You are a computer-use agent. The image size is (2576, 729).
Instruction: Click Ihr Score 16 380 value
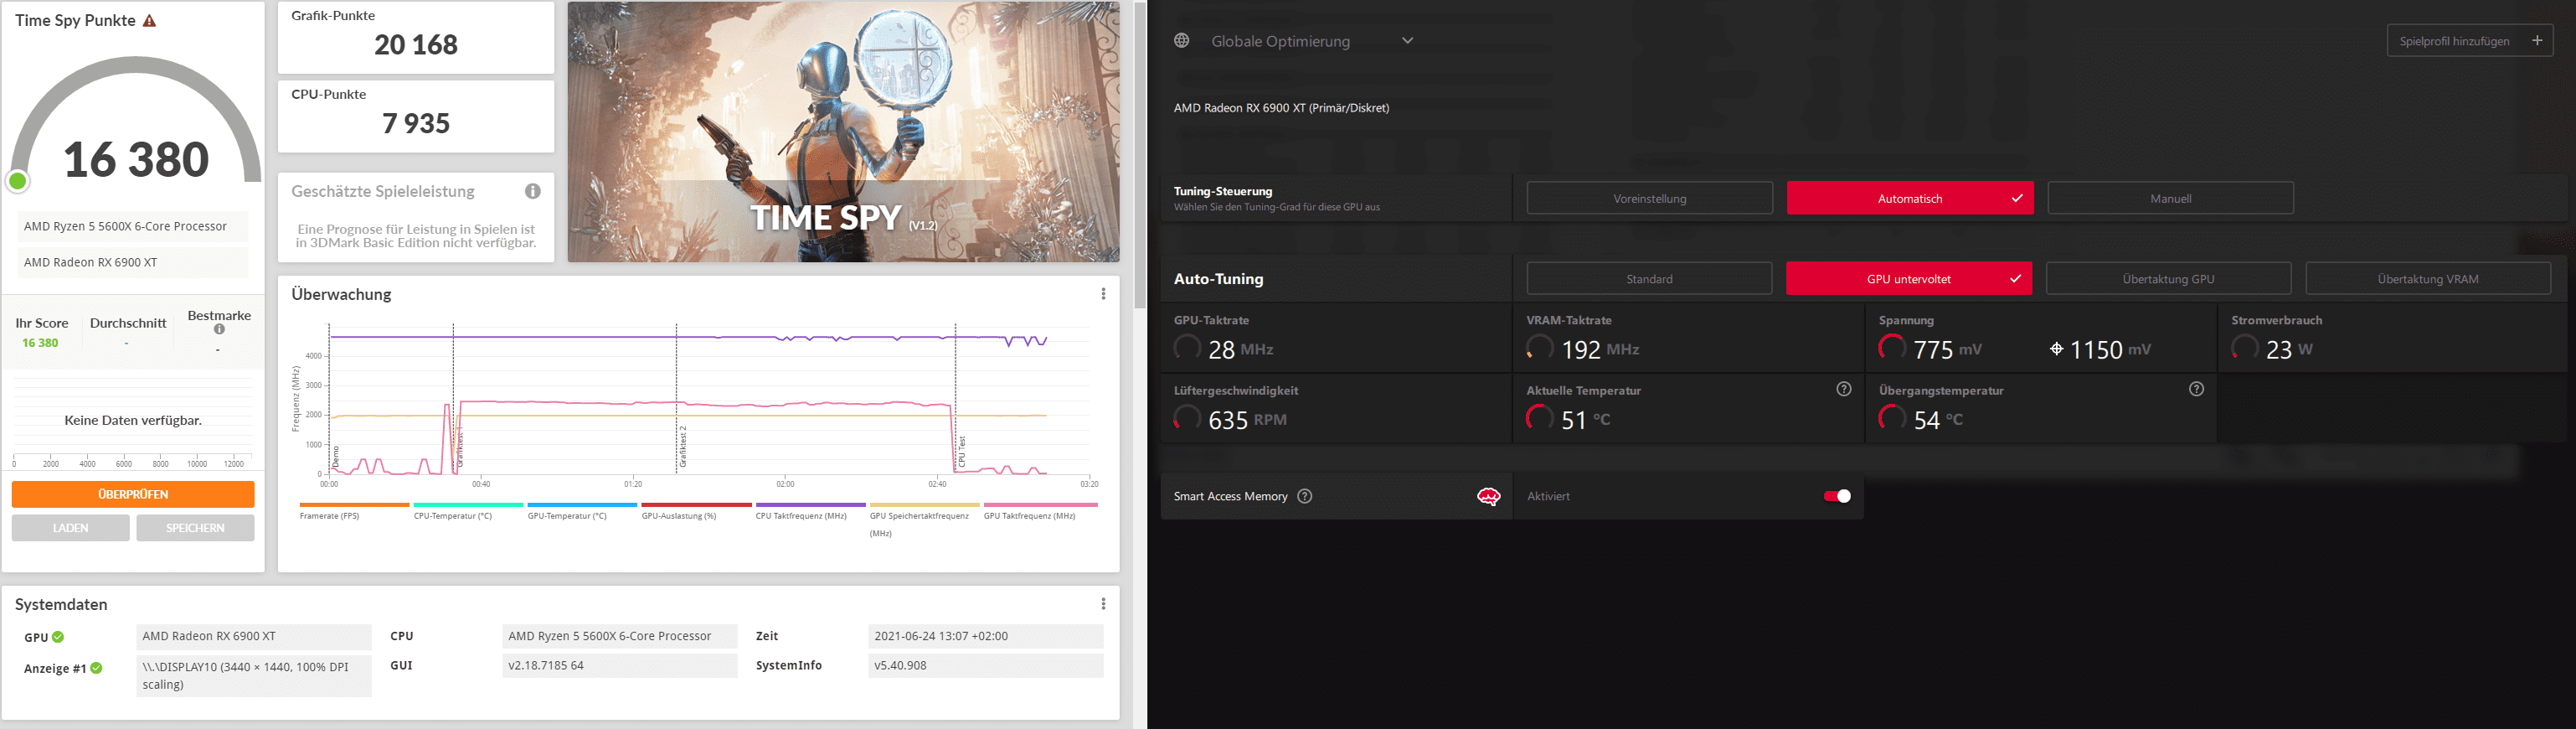point(40,343)
